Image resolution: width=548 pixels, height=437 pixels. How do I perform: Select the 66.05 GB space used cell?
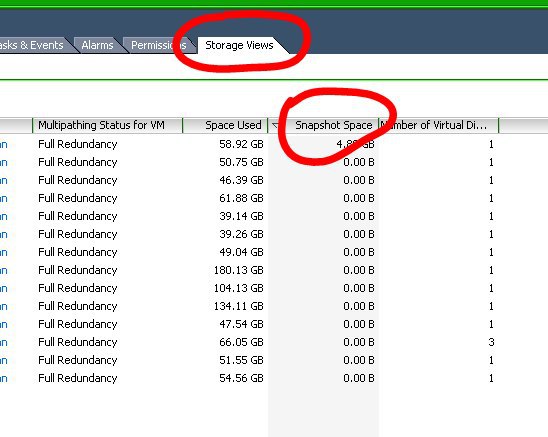241,342
